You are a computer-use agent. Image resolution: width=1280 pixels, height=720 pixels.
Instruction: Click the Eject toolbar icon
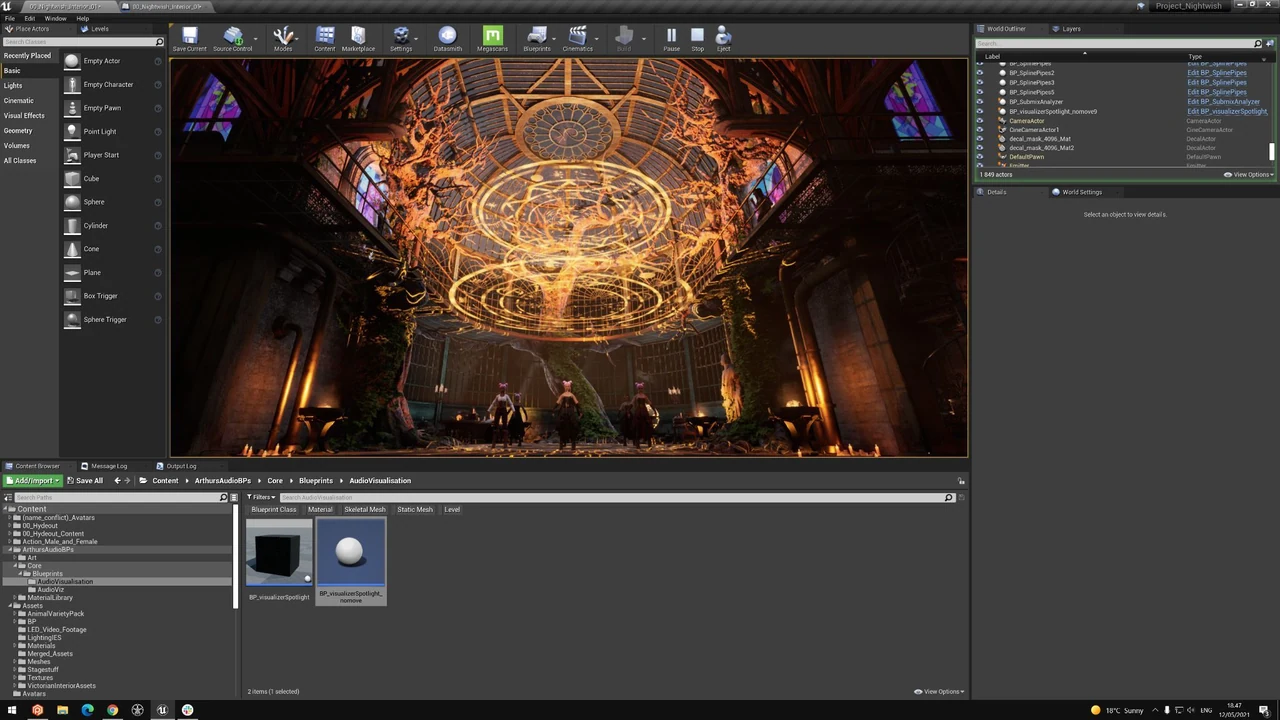(723, 40)
